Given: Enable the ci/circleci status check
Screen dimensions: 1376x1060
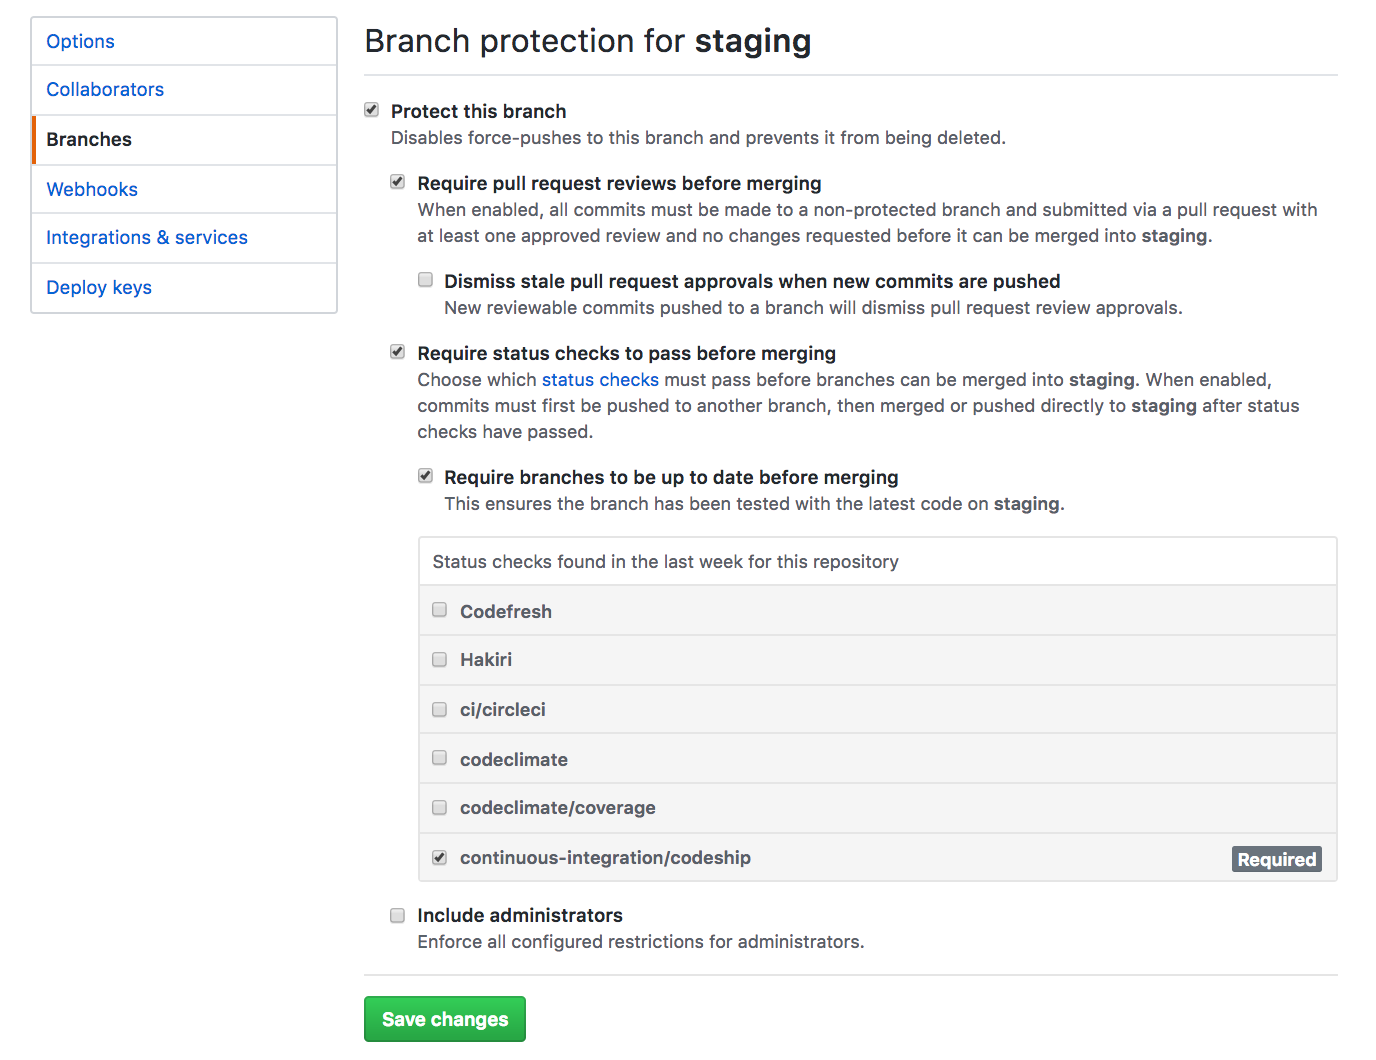Looking at the screenshot, I should pos(439,709).
